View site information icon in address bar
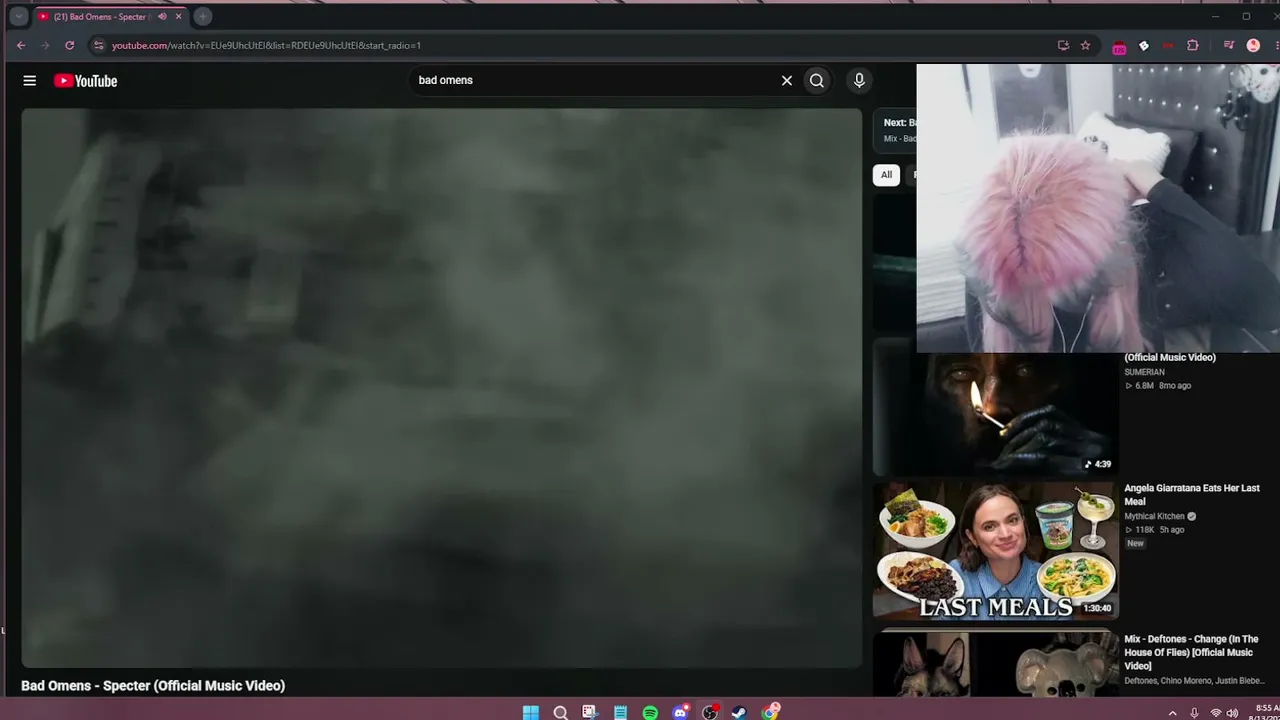The image size is (1280, 720). click(x=98, y=45)
